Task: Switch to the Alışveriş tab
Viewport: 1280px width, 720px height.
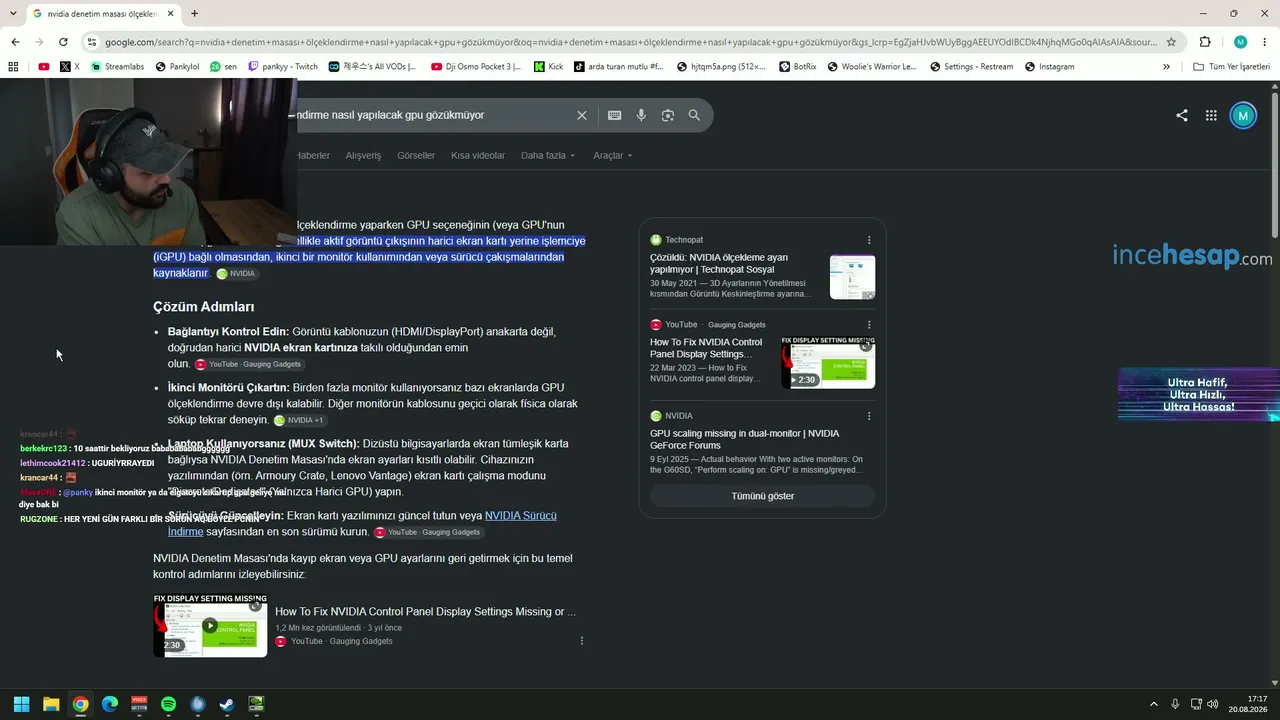Action: click(363, 156)
